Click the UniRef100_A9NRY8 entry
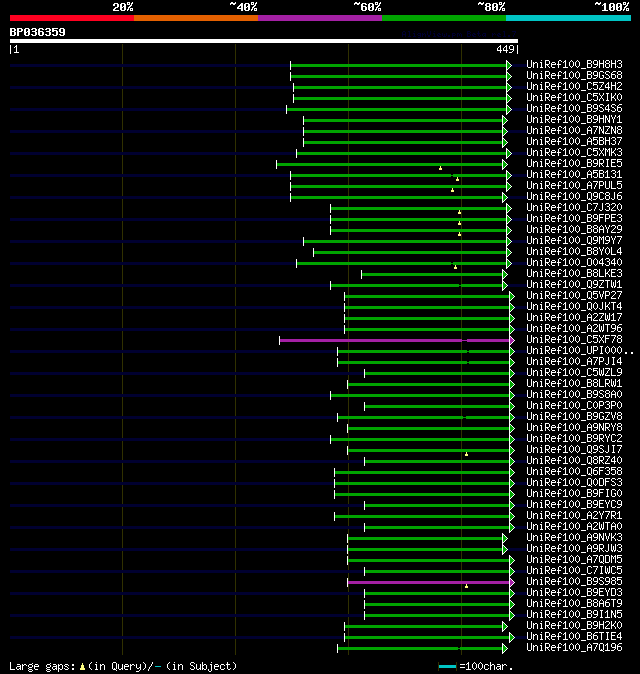 click(574, 428)
